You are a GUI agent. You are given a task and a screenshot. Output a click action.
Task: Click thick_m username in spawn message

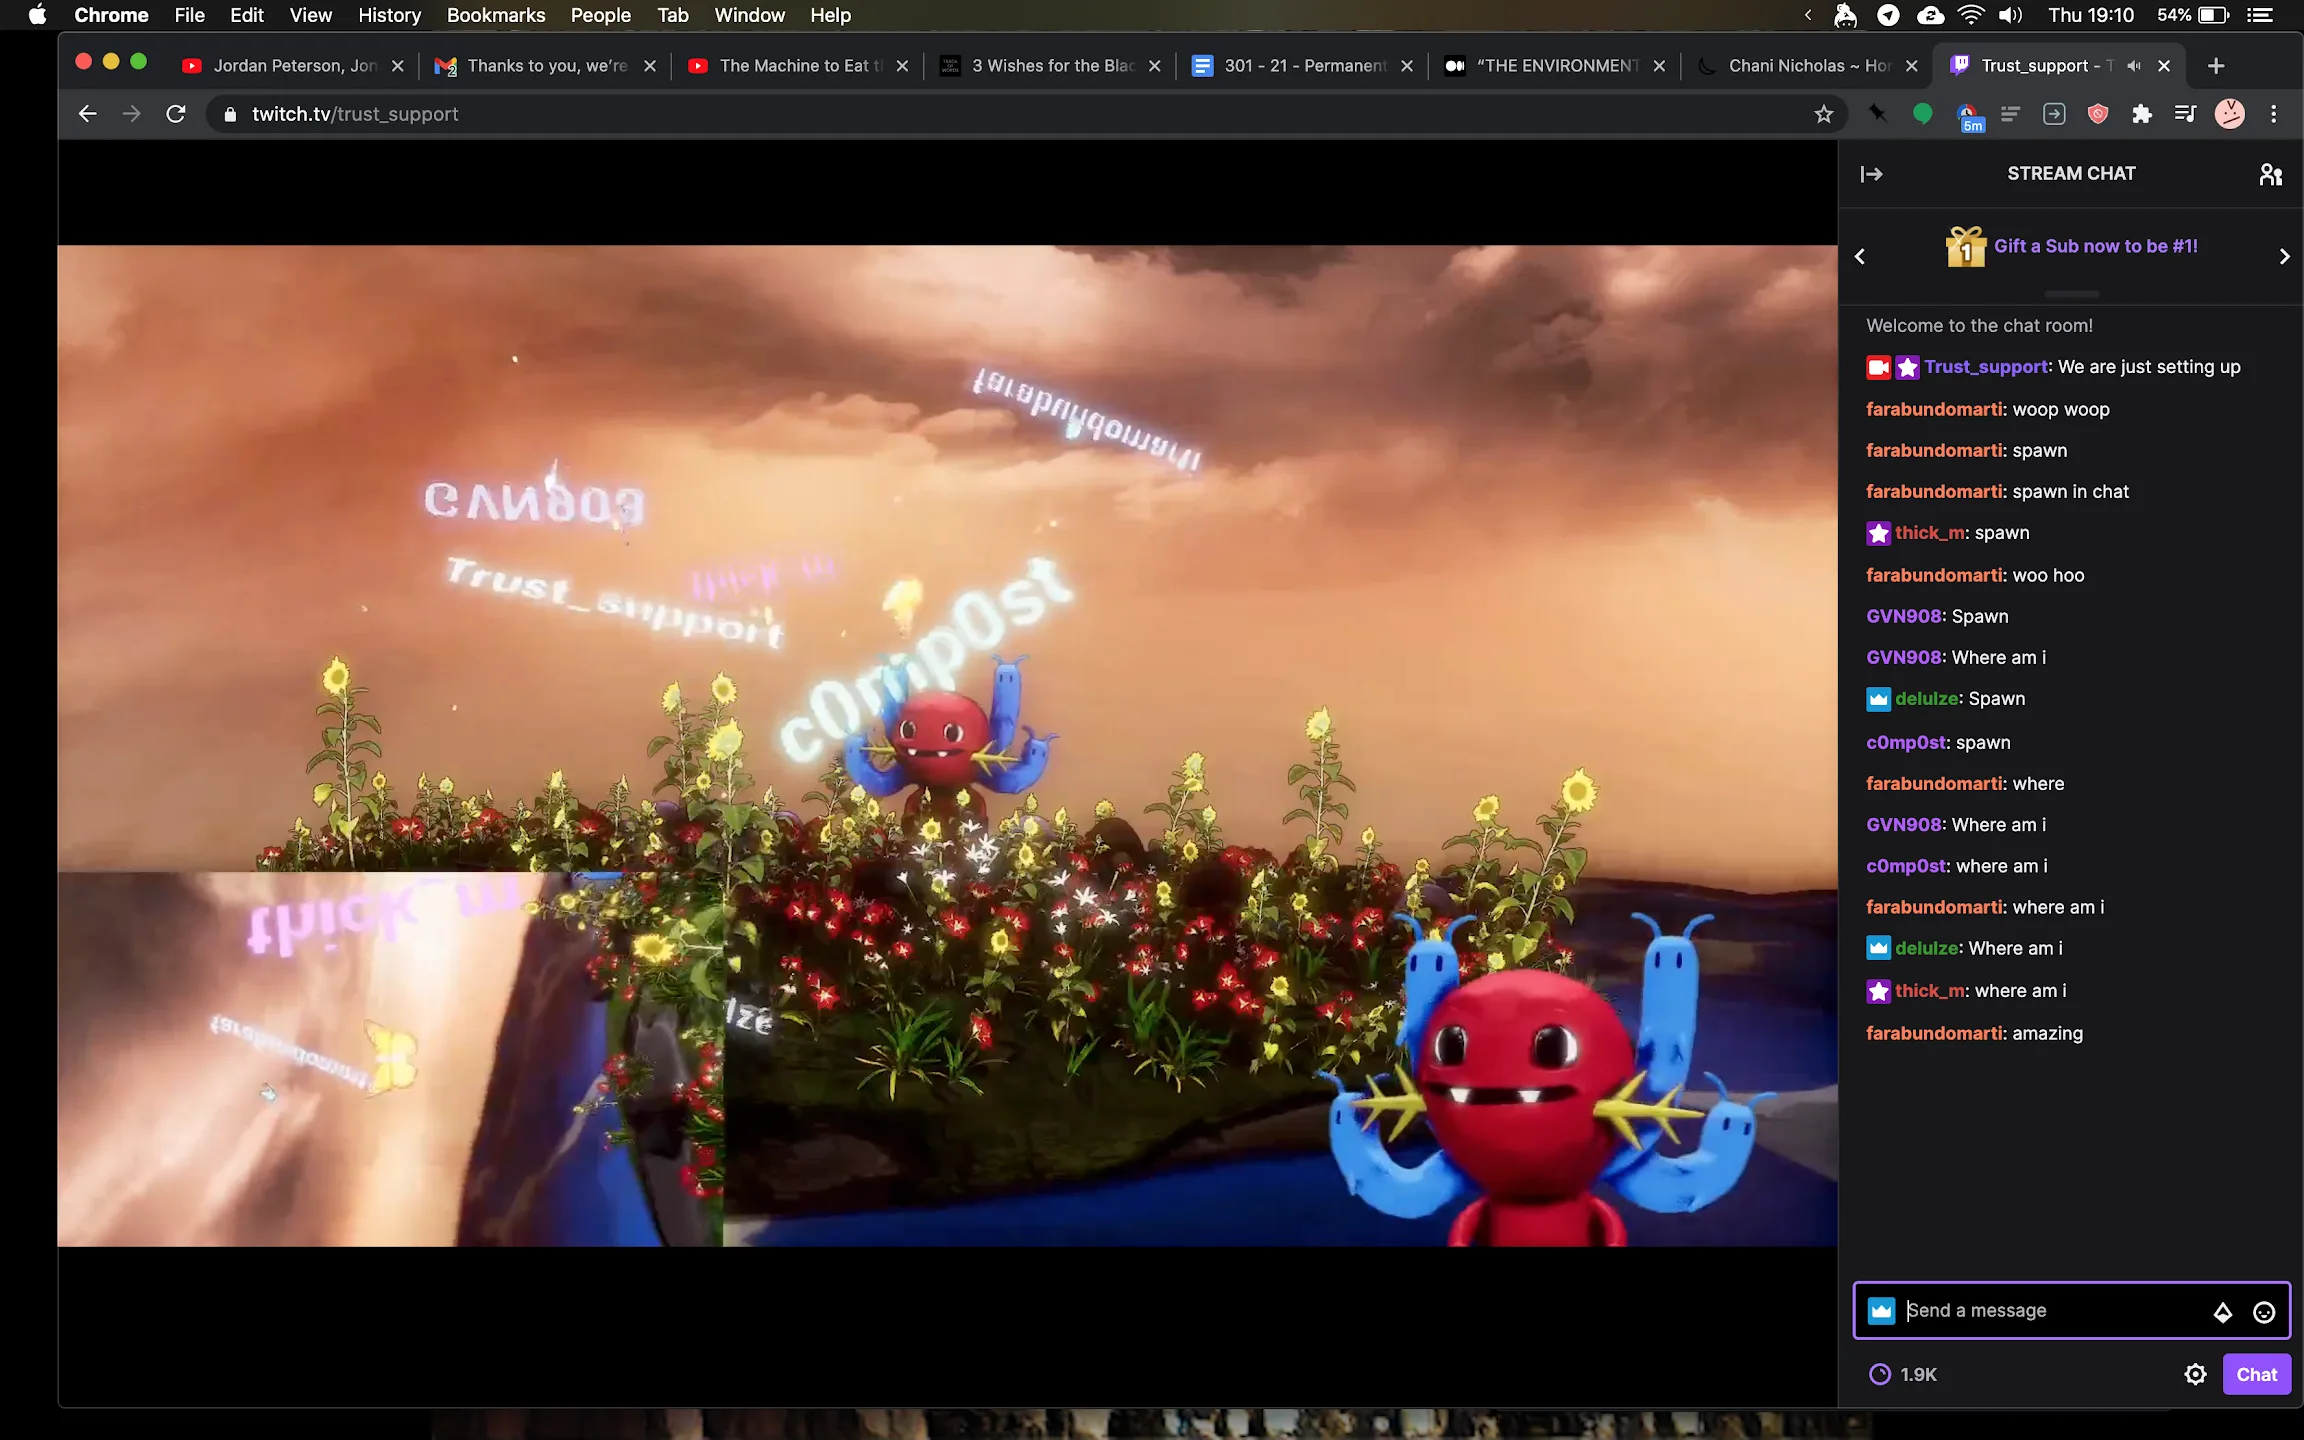1930,533
